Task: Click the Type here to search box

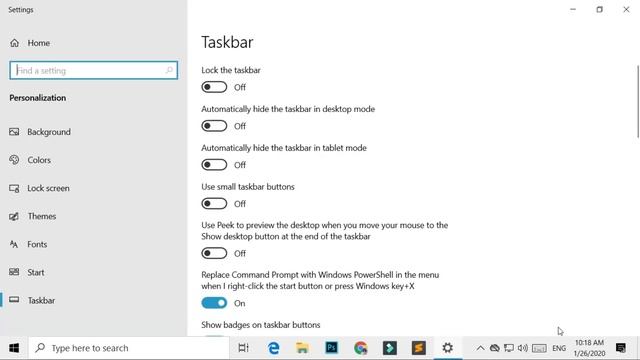Action: click(x=129, y=348)
